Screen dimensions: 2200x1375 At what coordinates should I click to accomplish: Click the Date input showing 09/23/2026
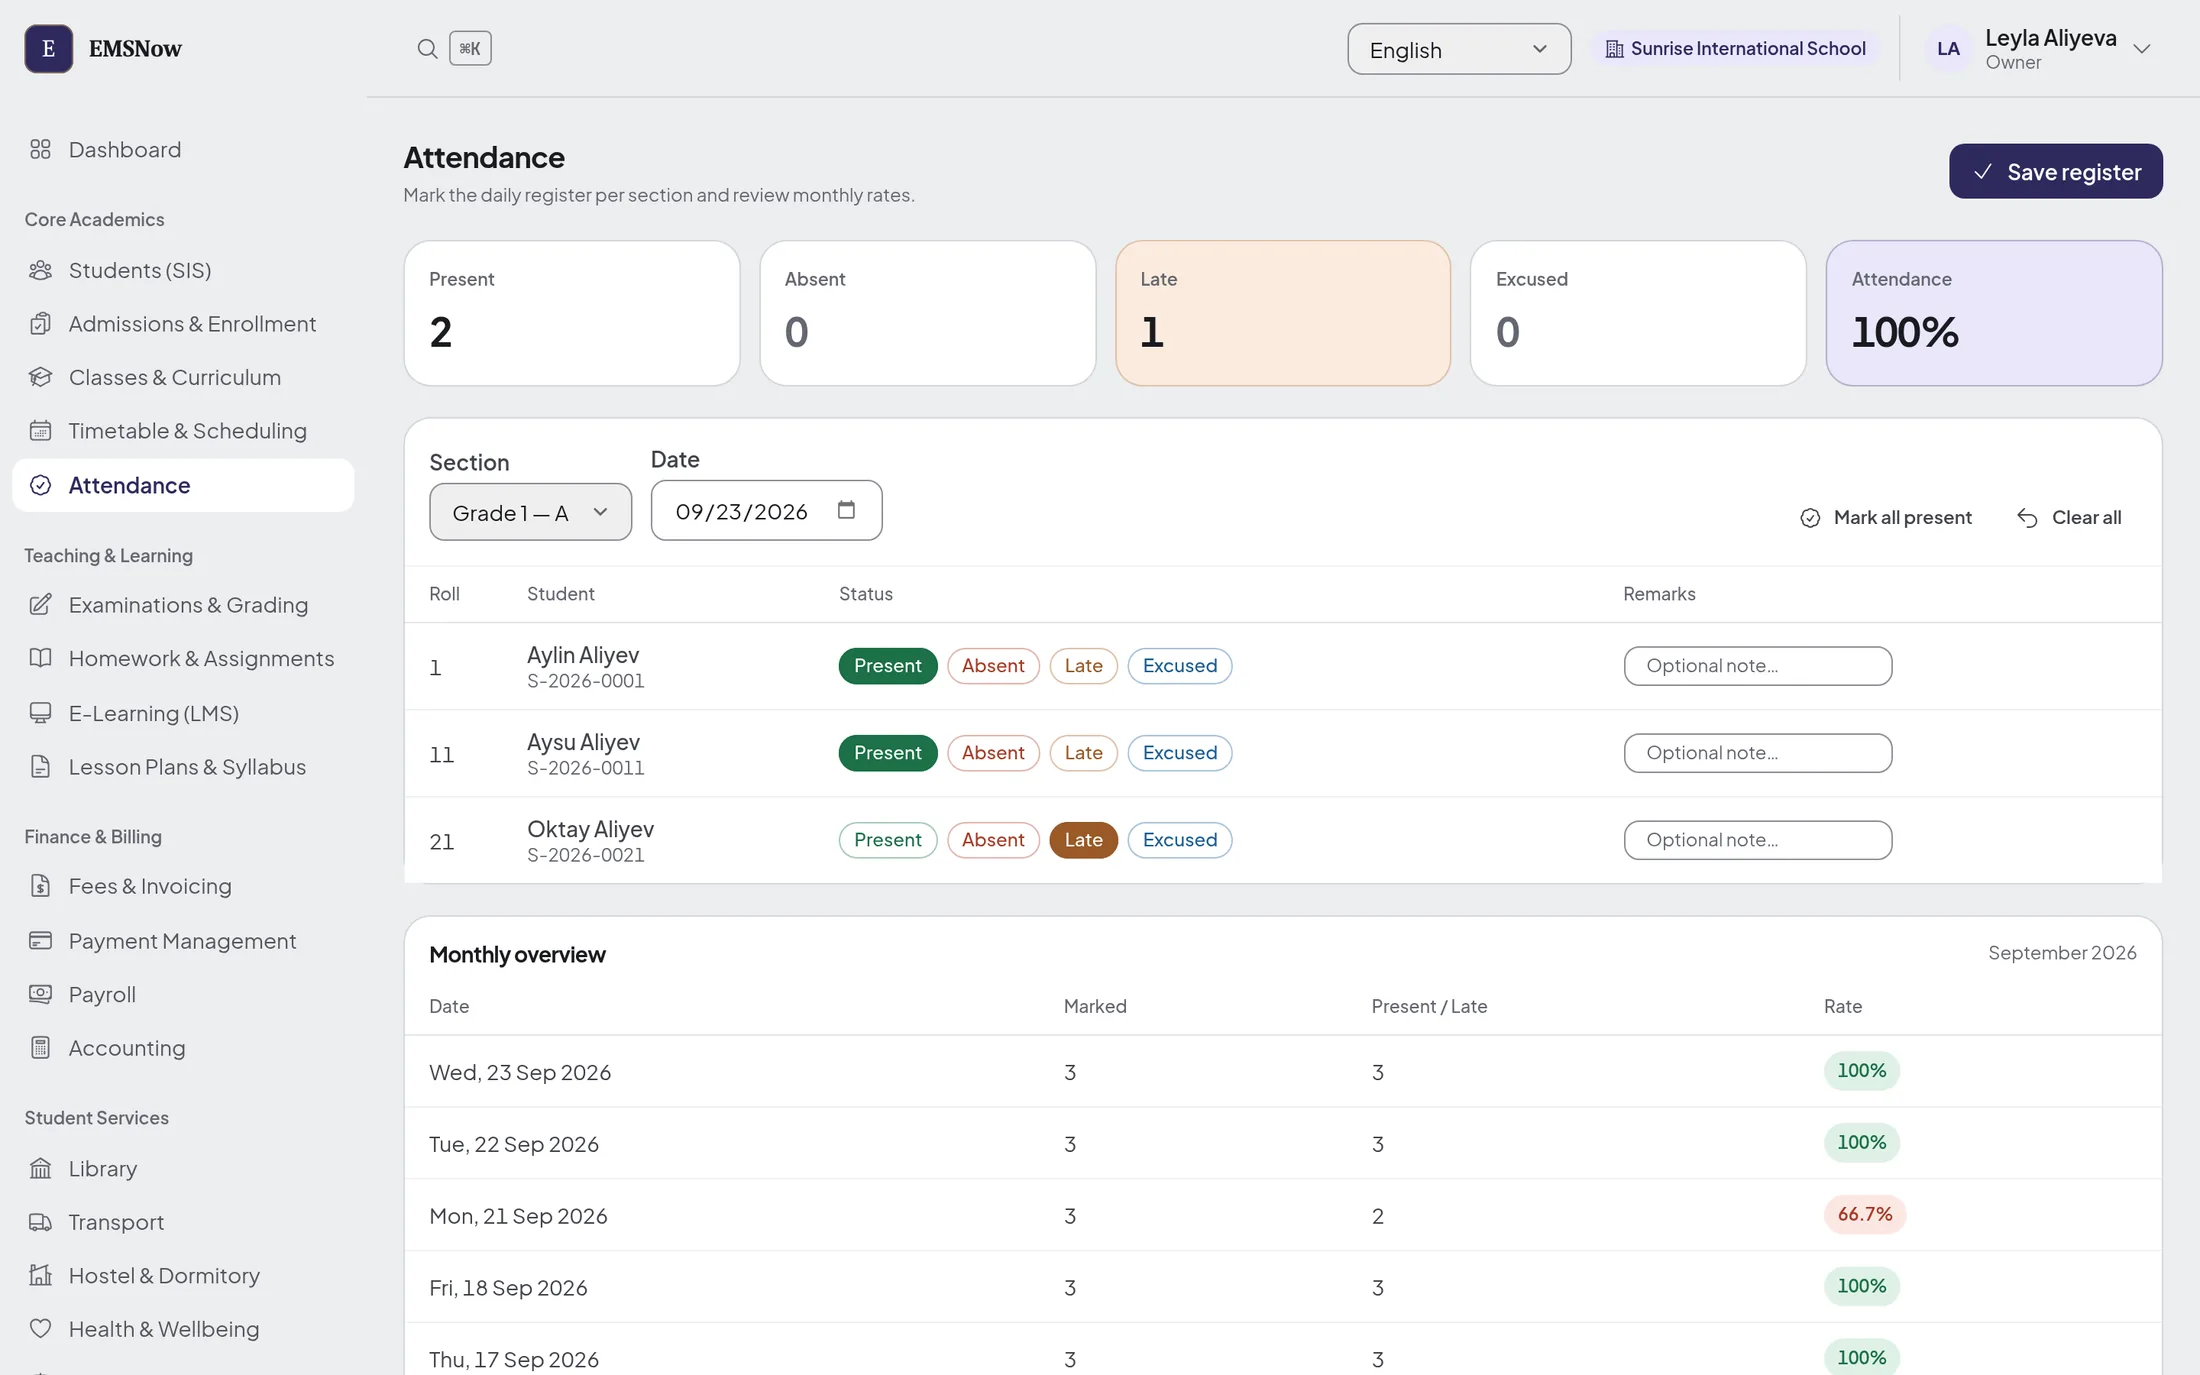pyautogui.click(x=766, y=510)
